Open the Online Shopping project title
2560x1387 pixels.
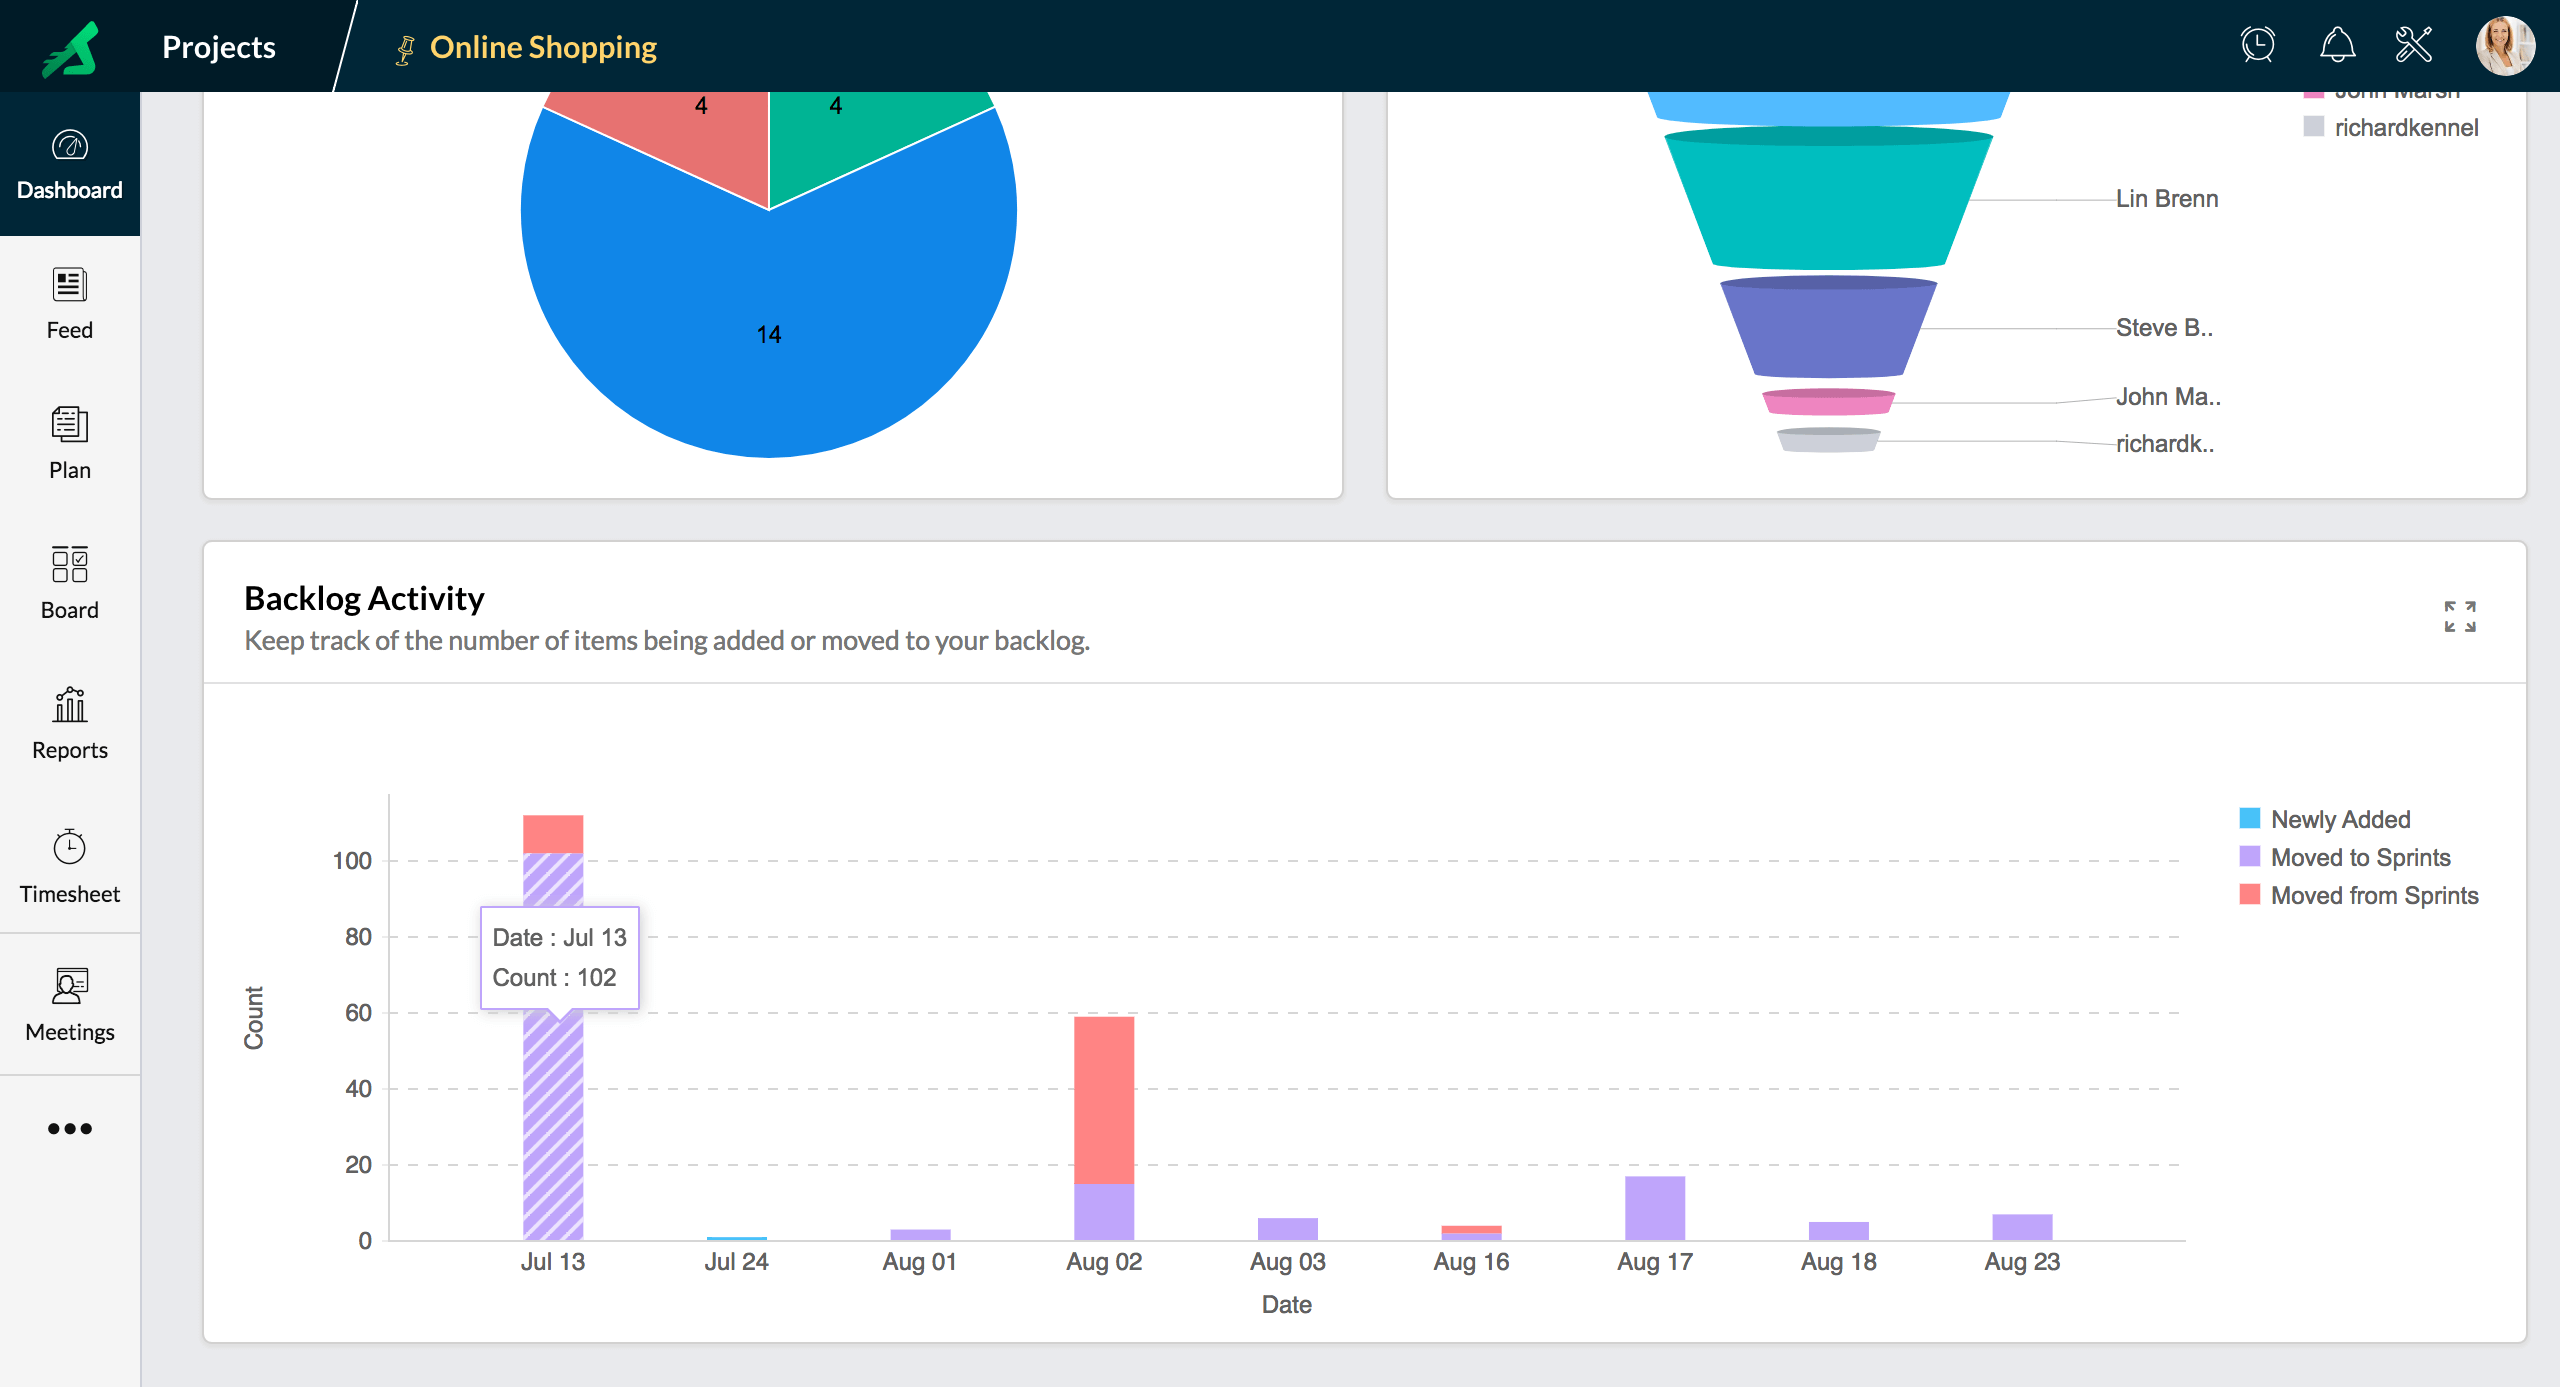pos(543,47)
